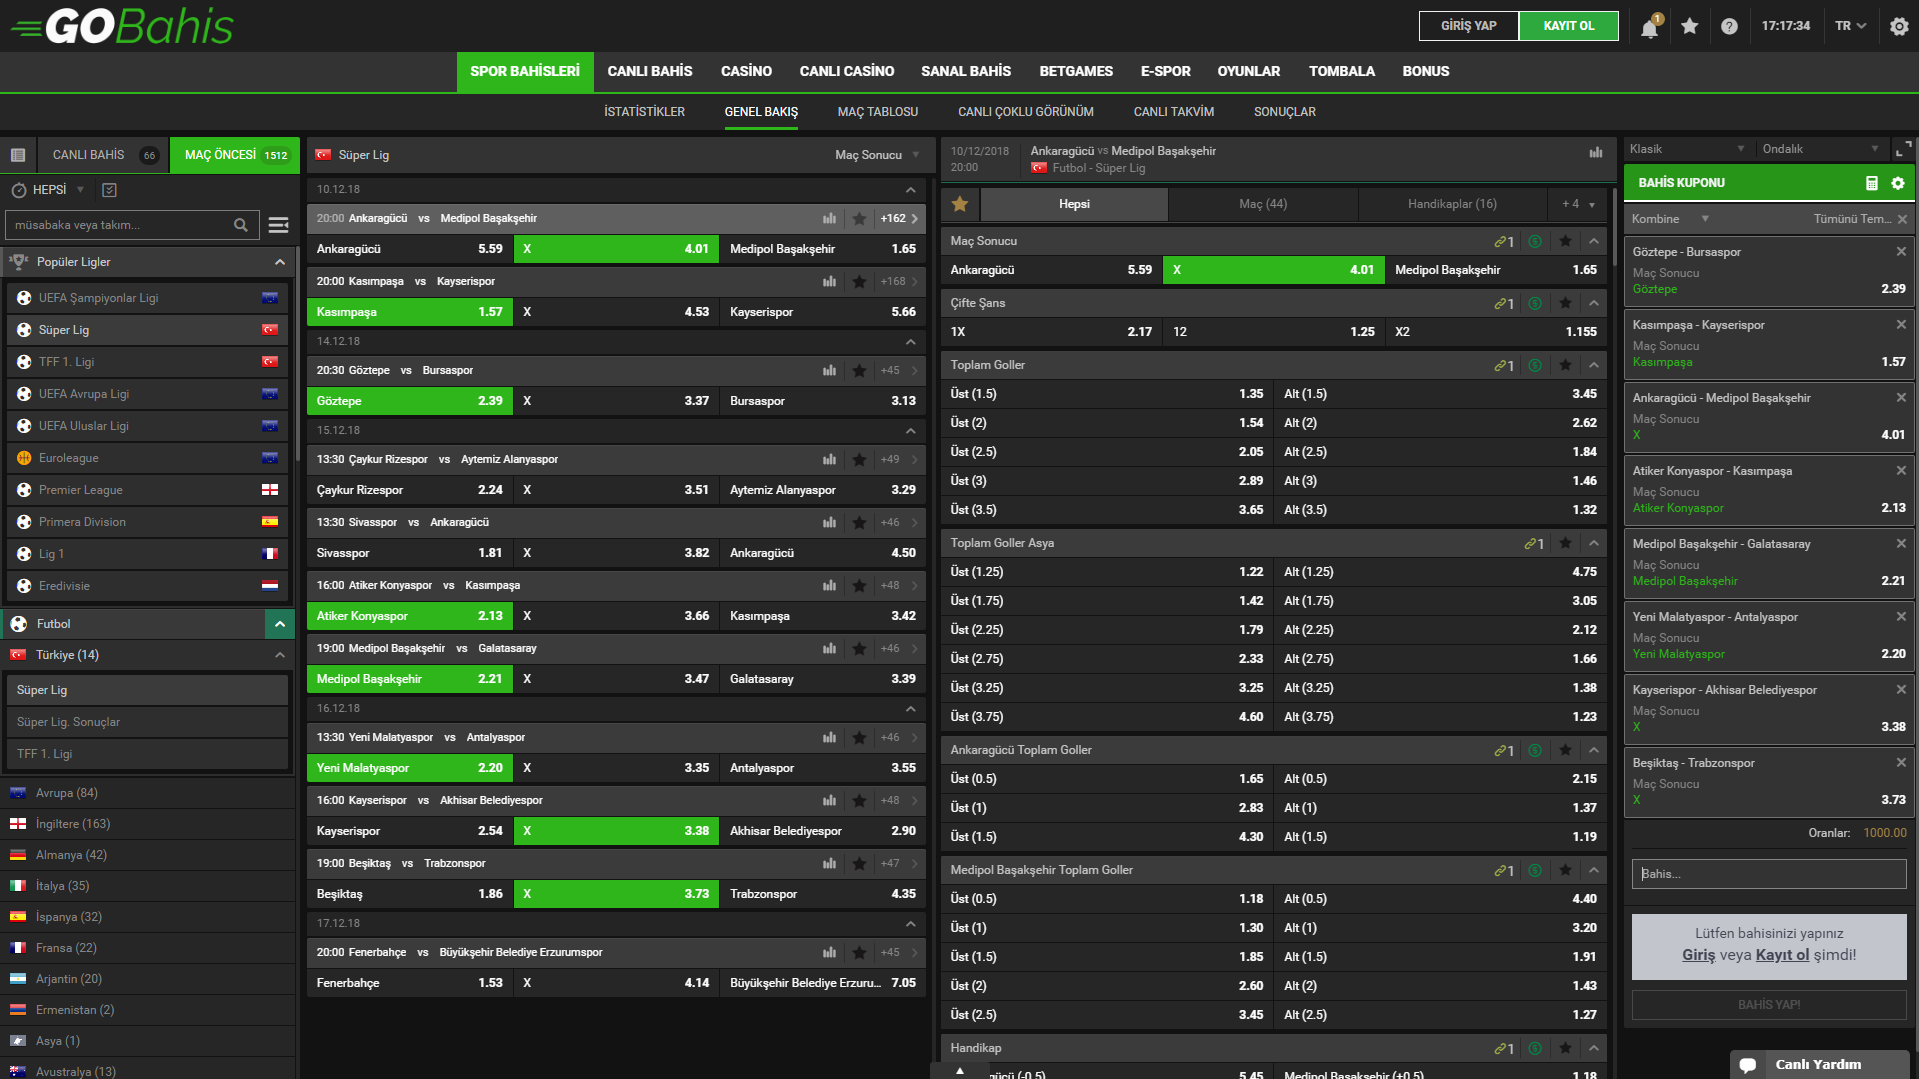
Task: Click the help question mark icon
Action: point(1729,27)
